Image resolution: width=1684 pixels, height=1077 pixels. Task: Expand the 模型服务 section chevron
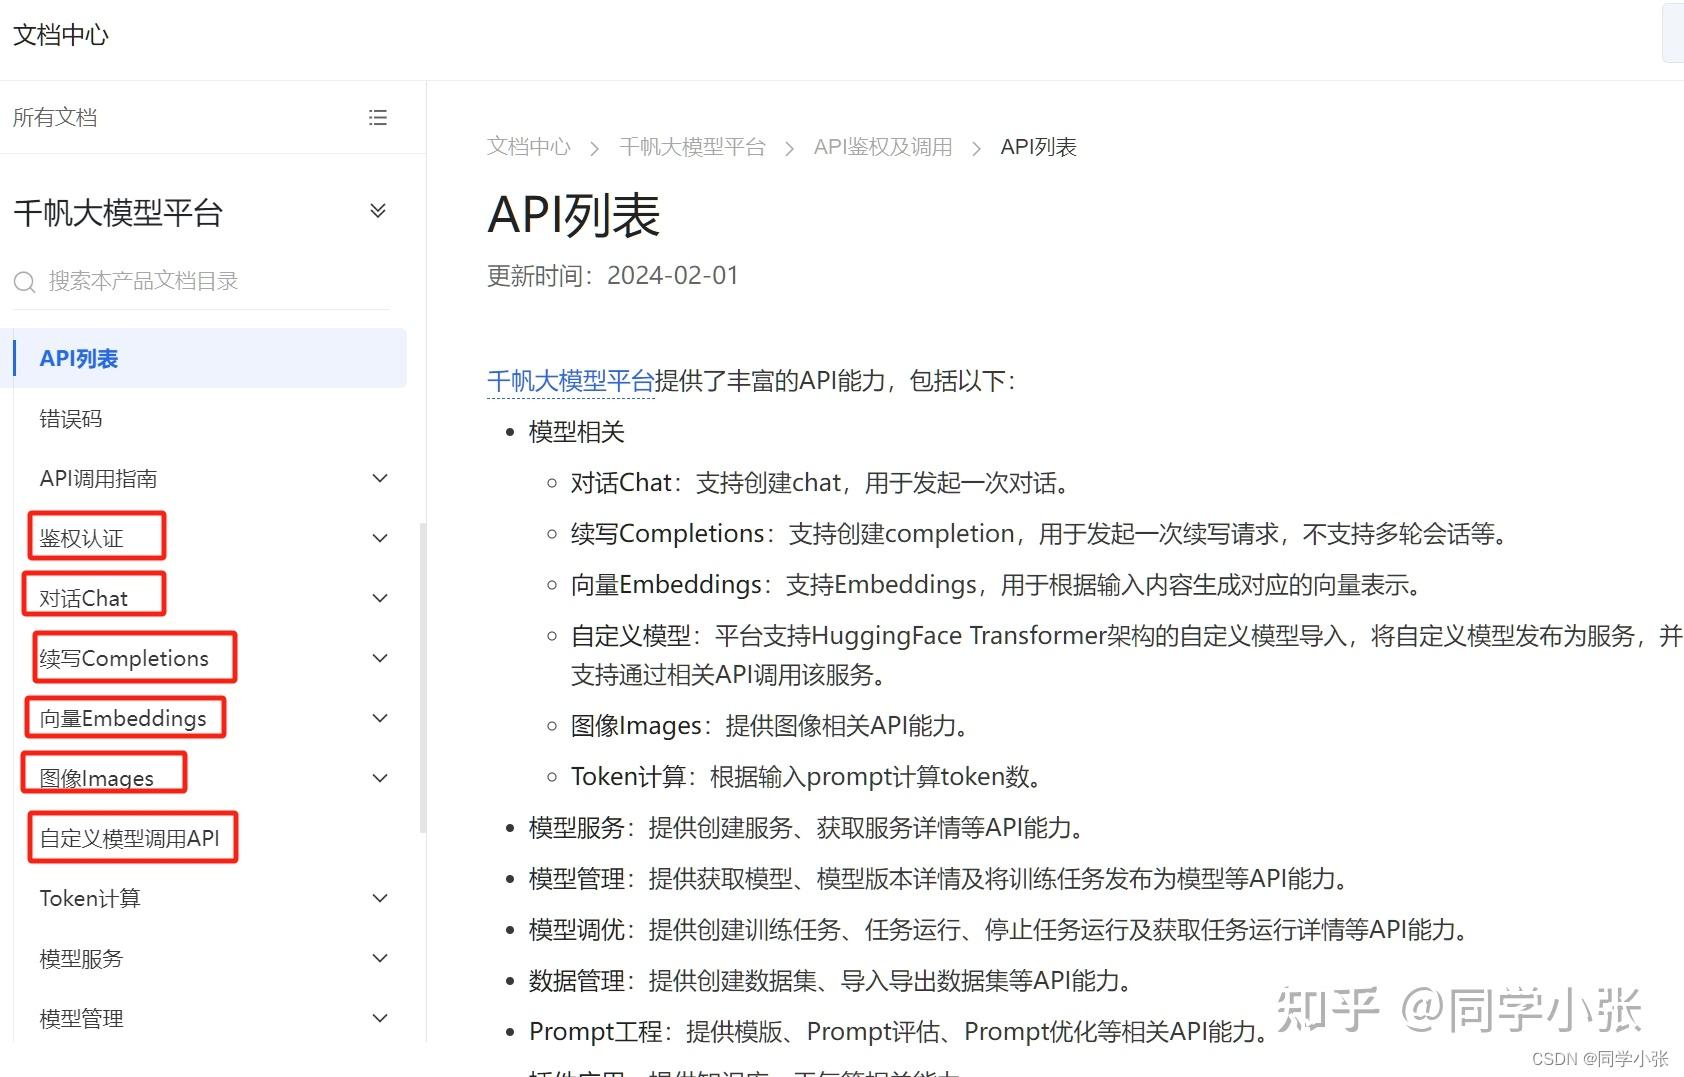coord(380,957)
